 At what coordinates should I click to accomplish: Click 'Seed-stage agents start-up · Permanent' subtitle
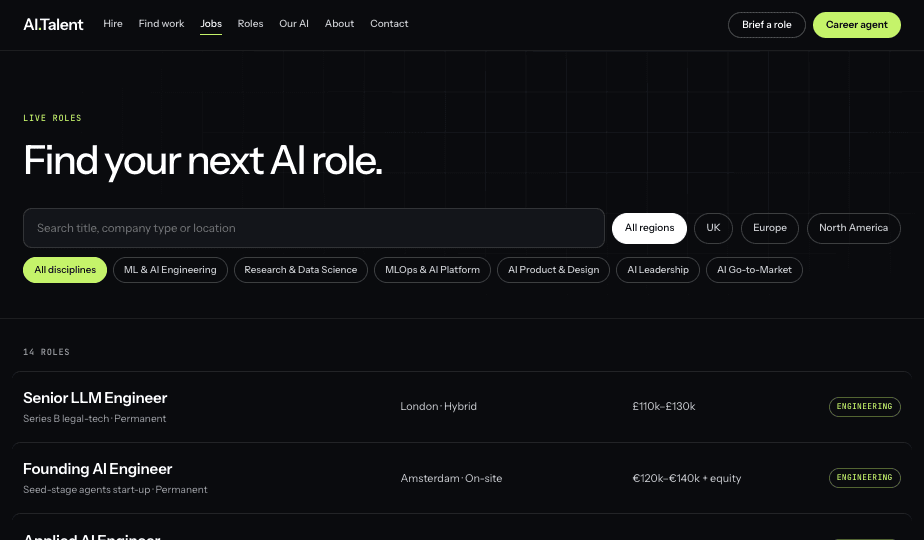pos(115,490)
